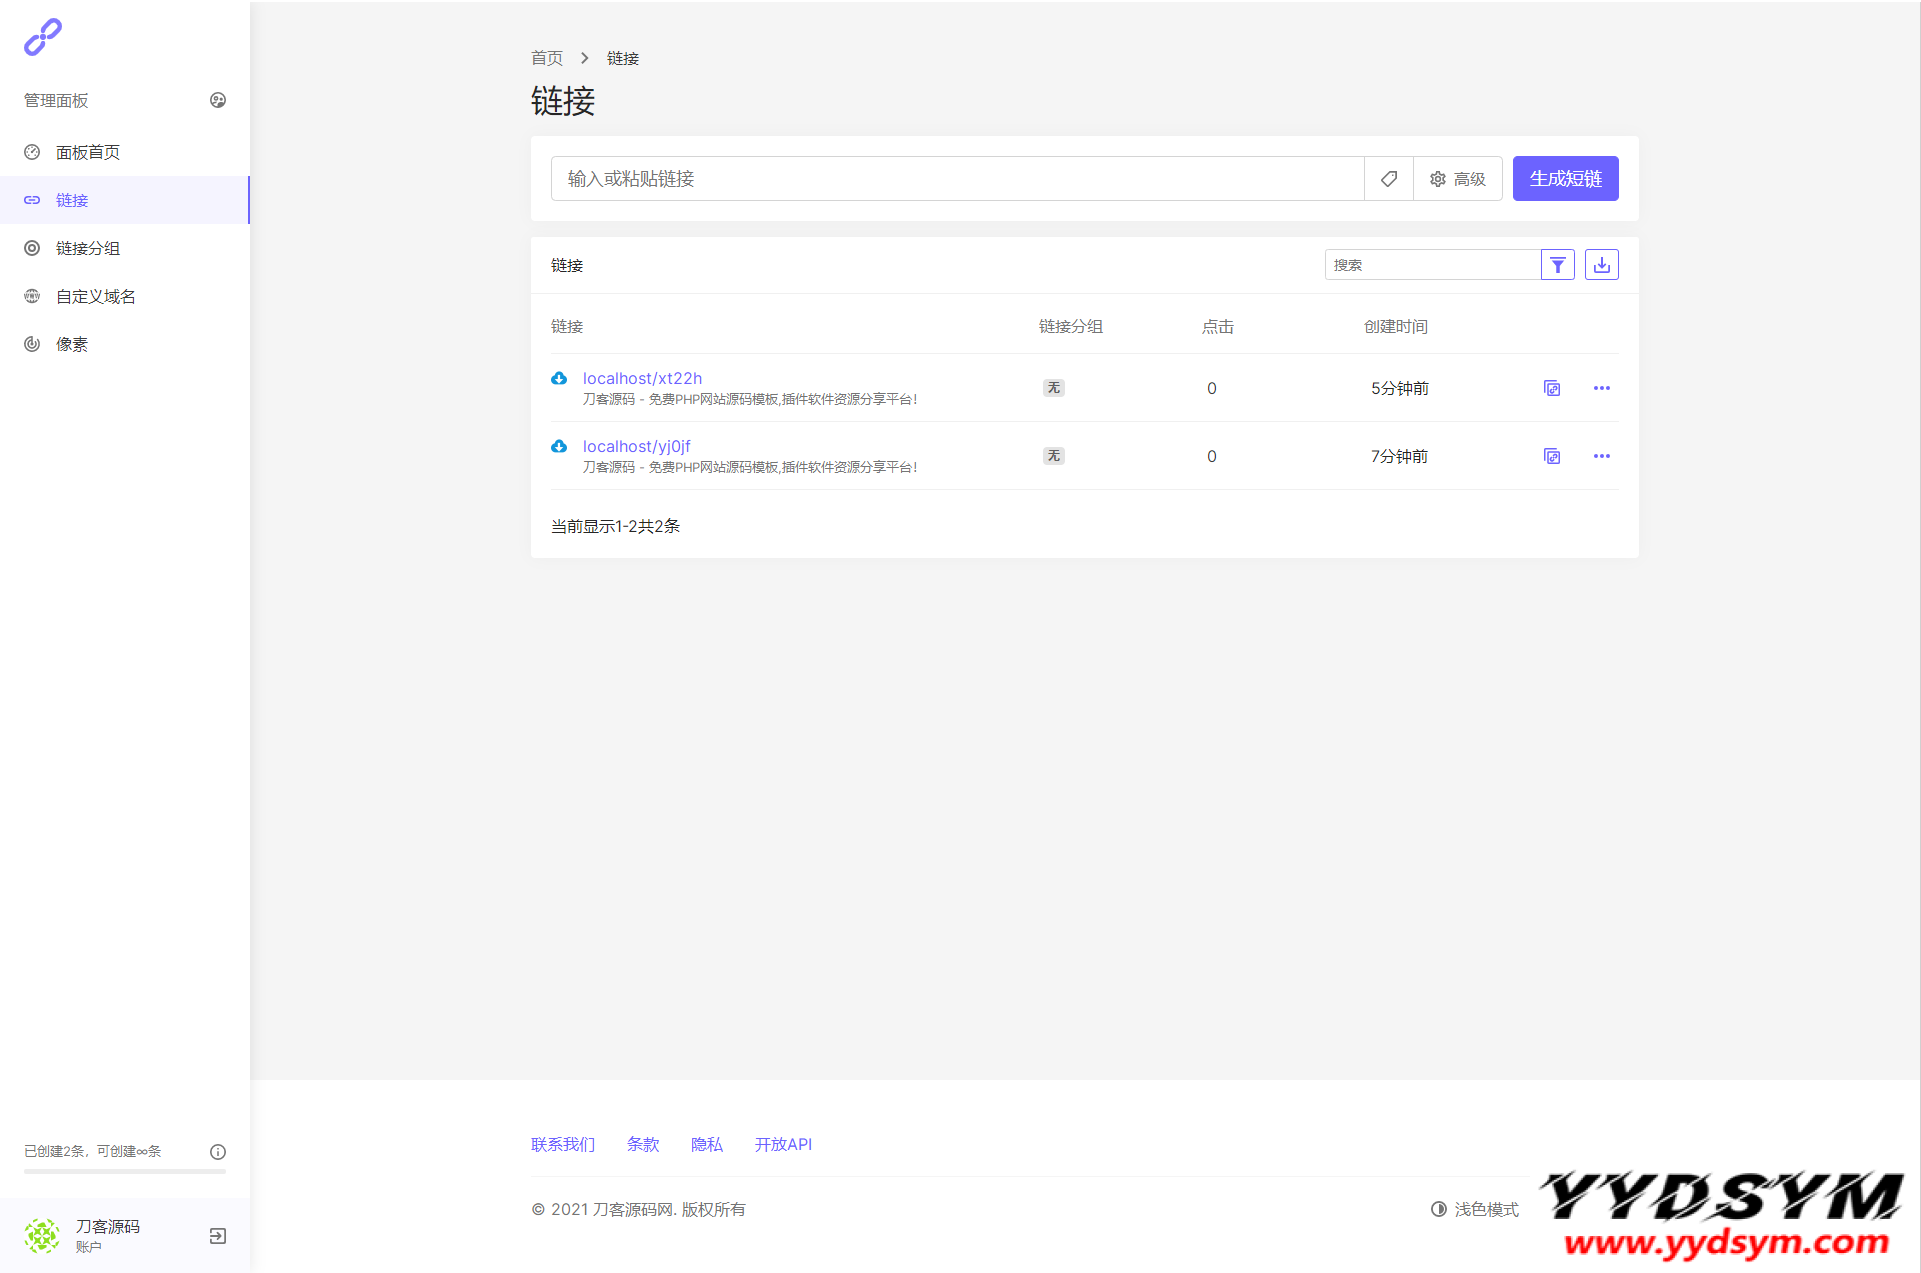Copy the localhost/yj0jf short link
Image resolution: width=1921 pixels, height=1273 pixels.
point(1551,456)
